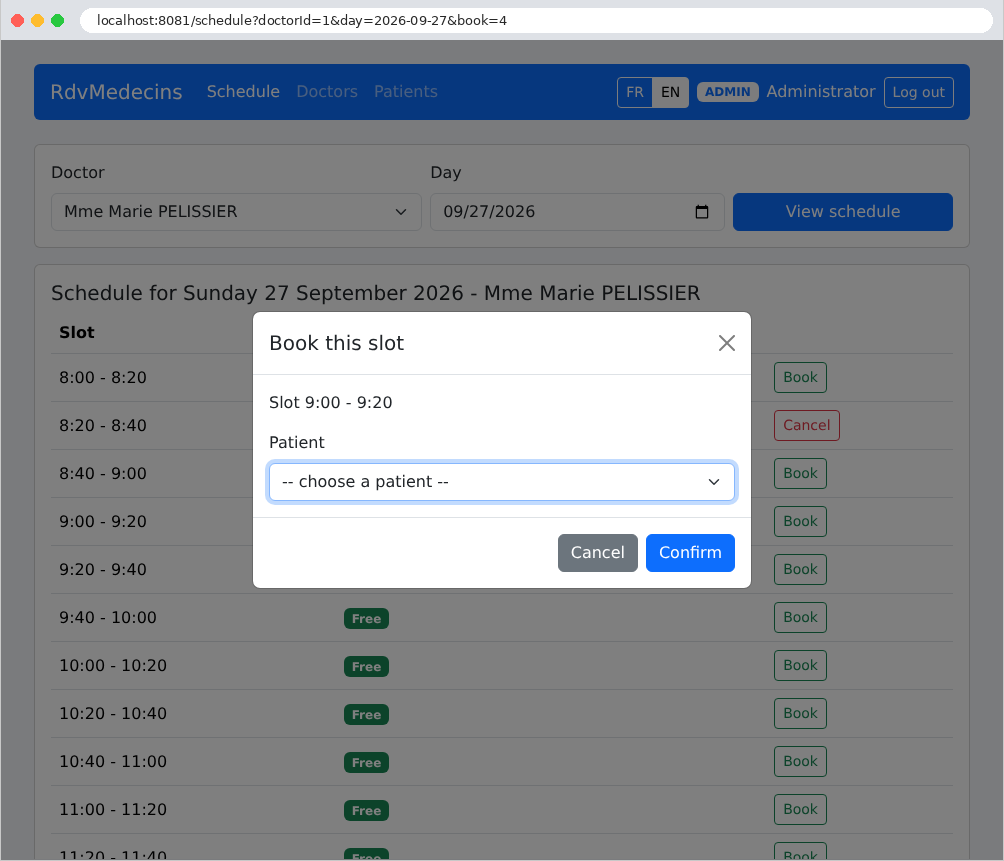
Task: Book the 10:40 - 11:00 slot
Action: coord(800,762)
